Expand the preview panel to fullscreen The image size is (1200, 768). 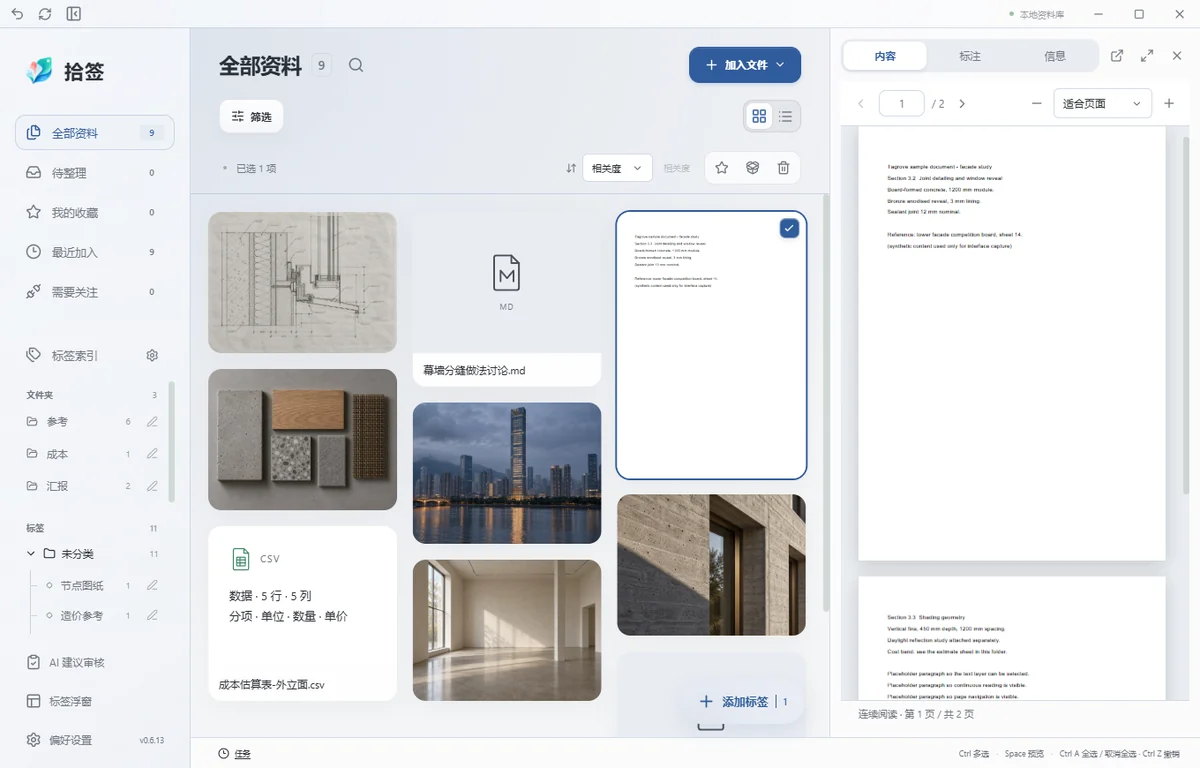point(1147,56)
